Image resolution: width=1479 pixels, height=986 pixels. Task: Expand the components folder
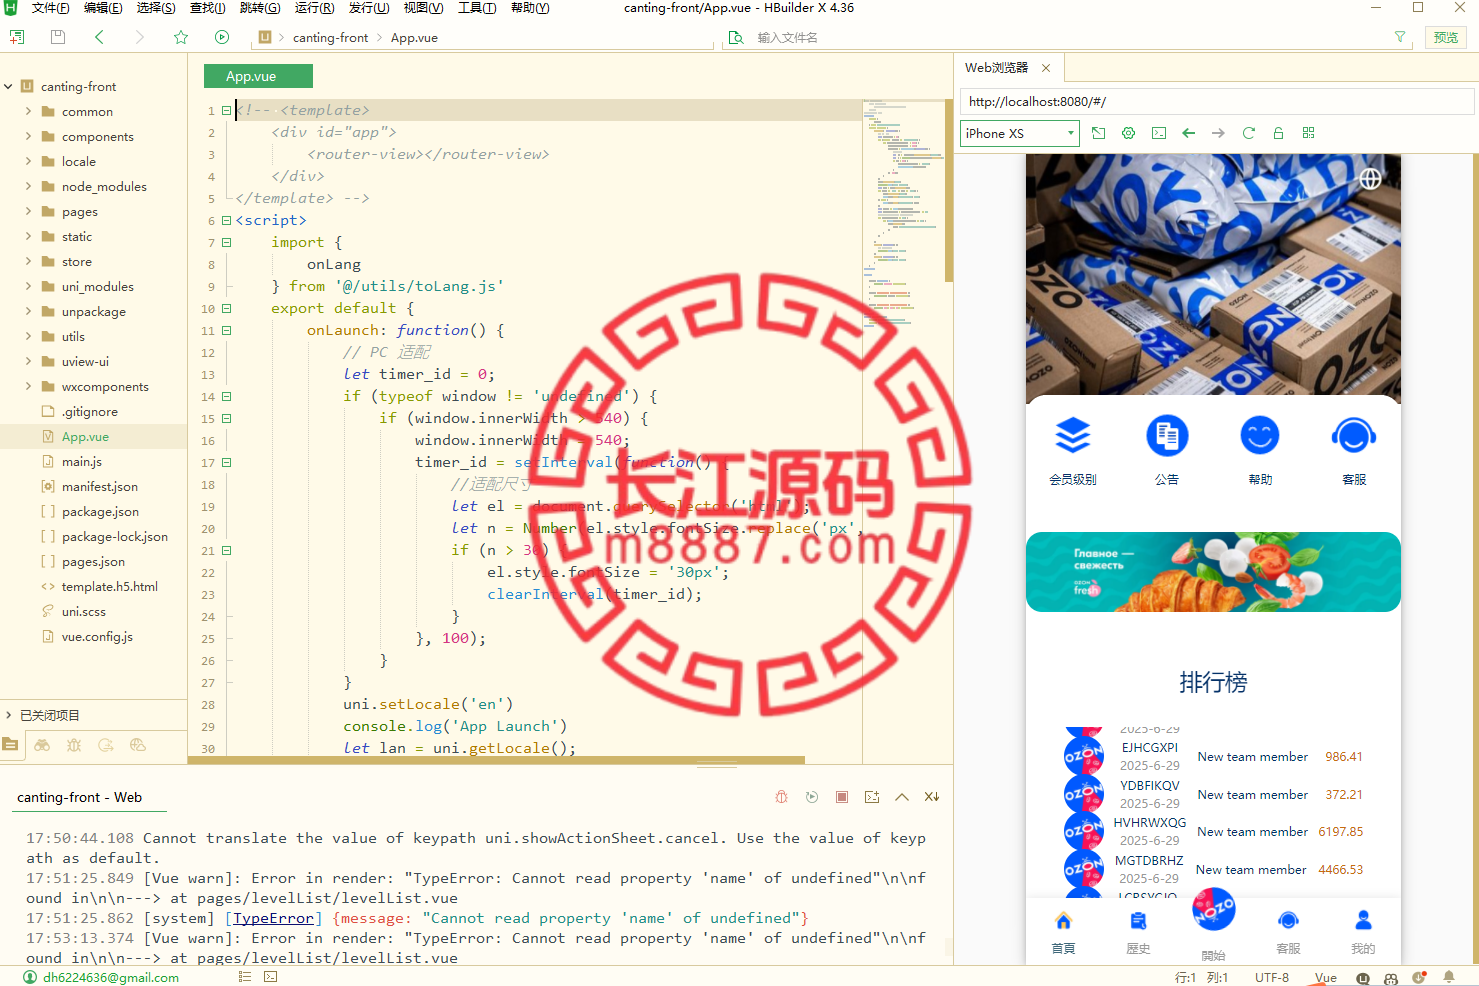click(x=28, y=136)
